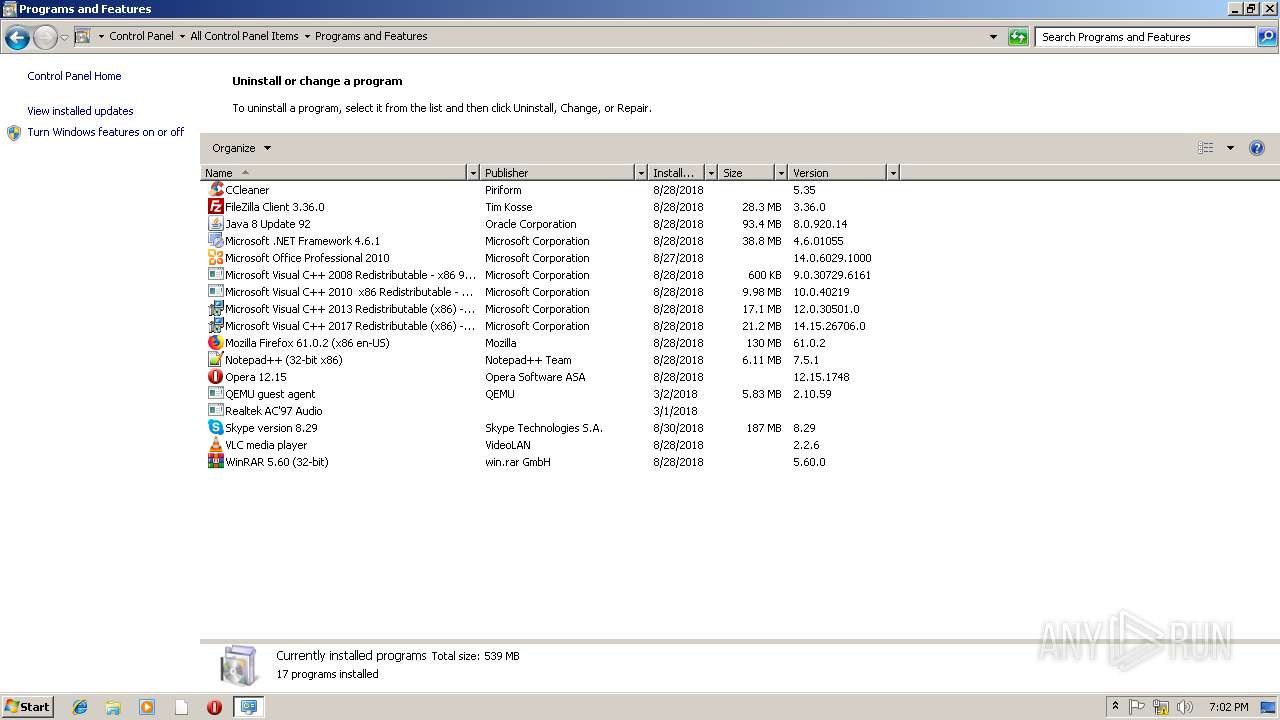Click the refresh button beside address bar
Viewport: 1280px width, 720px height.
1018,37
